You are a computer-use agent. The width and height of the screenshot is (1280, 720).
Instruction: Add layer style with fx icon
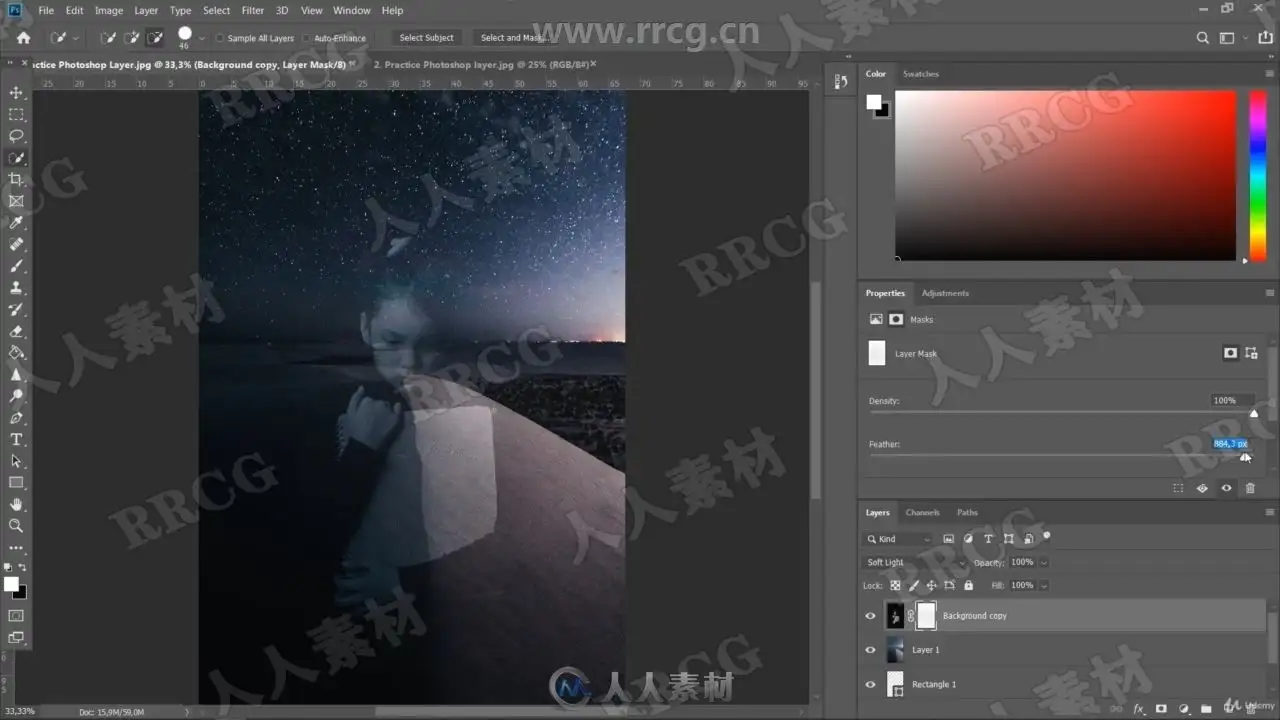click(1139, 709)
